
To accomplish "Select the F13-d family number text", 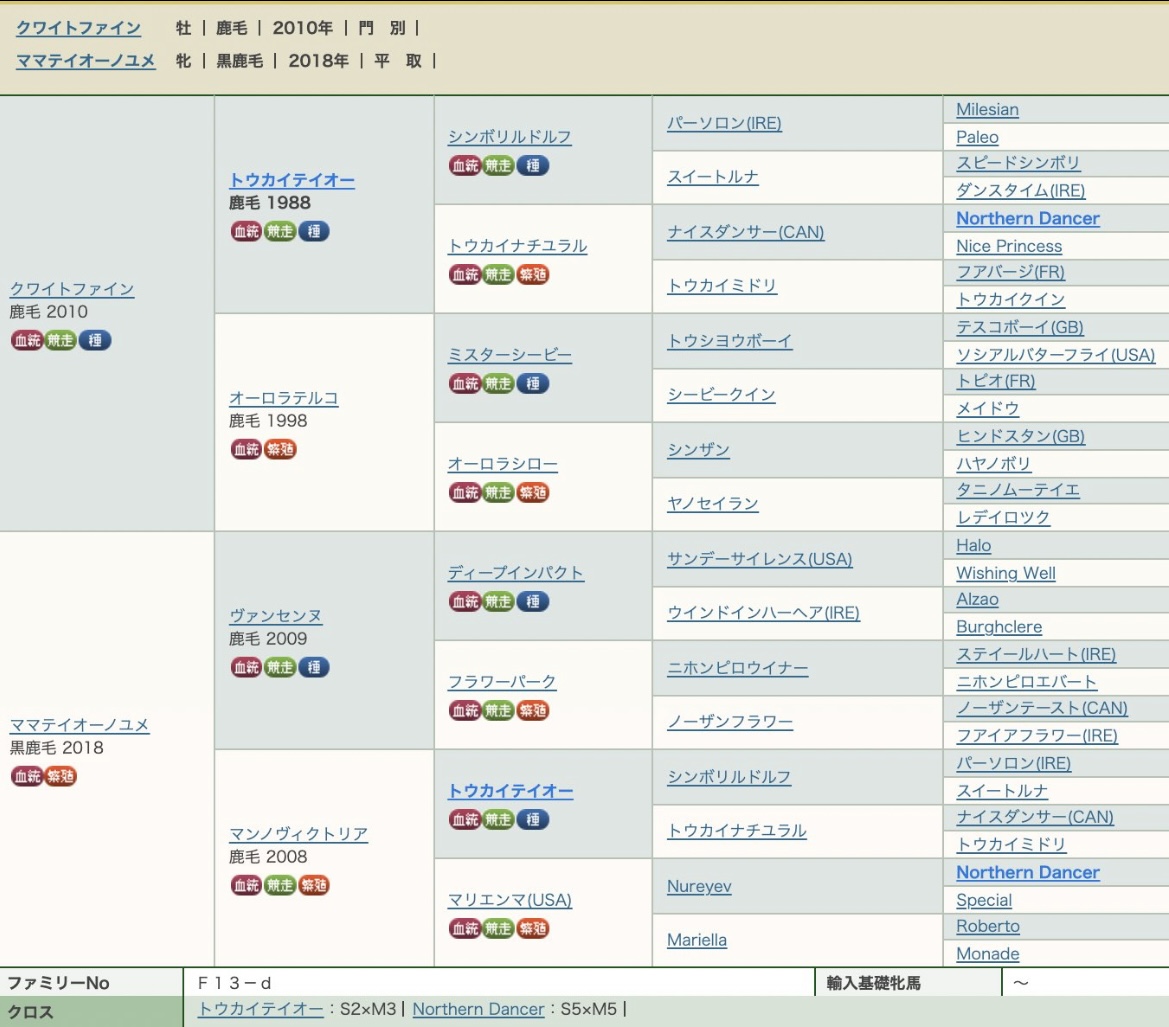I will (235, 983).
